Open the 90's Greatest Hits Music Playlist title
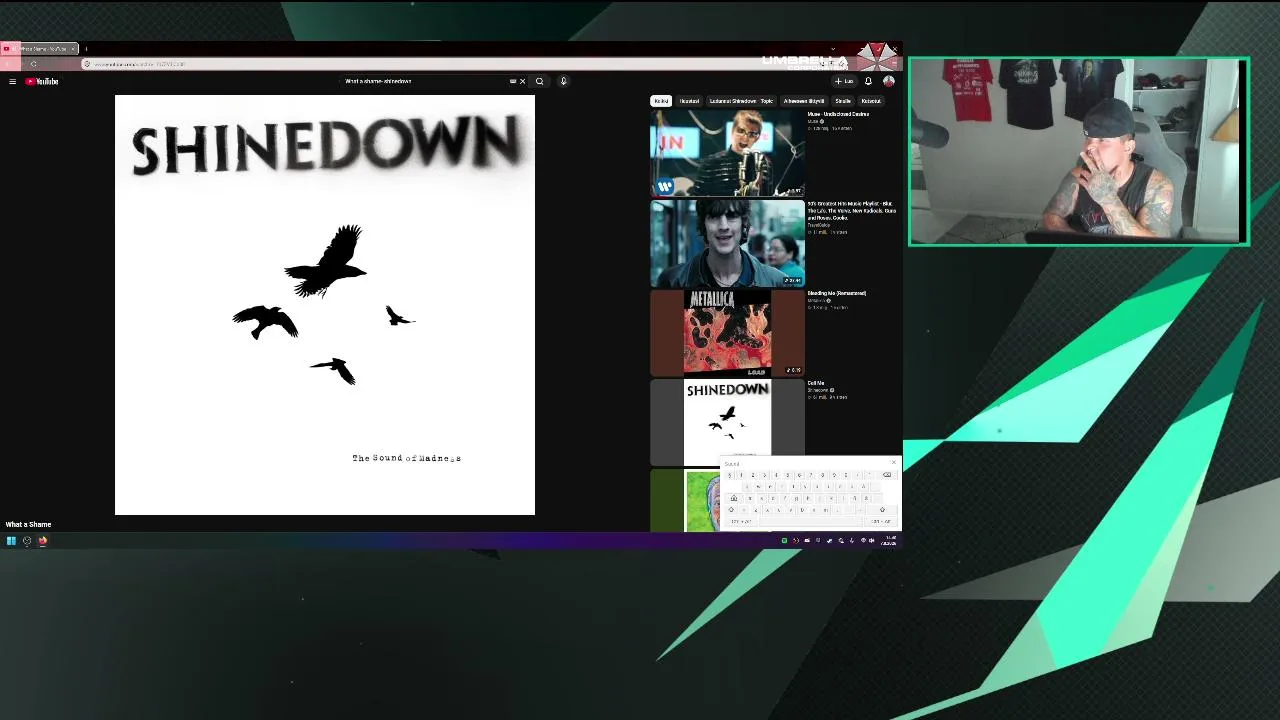Screen dimensions: 1280x720 click(851, 210)
